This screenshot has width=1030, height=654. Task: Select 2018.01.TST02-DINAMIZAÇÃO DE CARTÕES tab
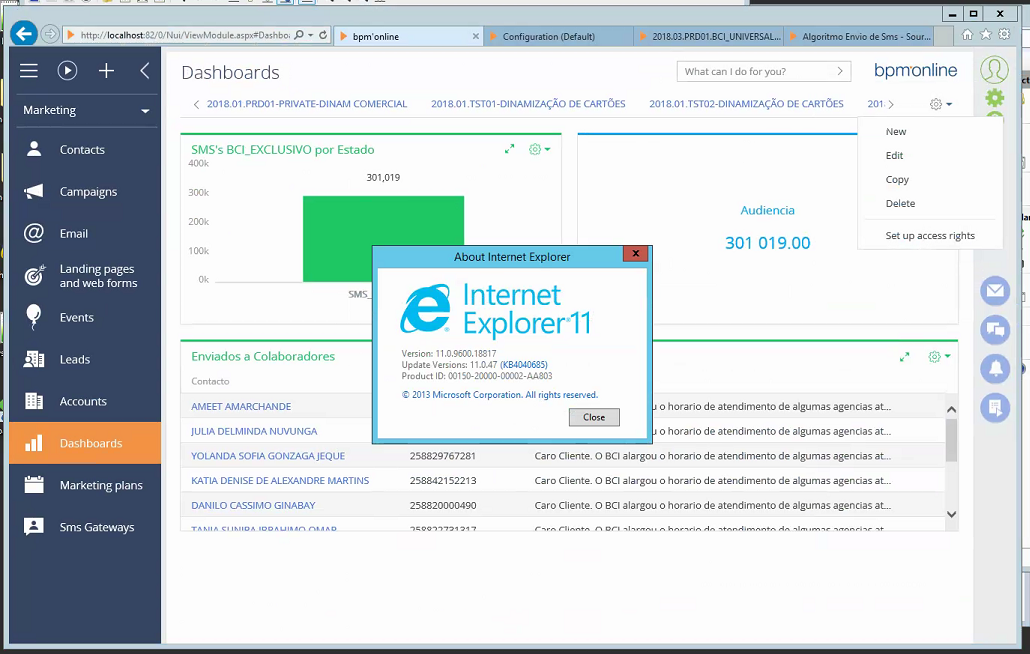point(746,104)
